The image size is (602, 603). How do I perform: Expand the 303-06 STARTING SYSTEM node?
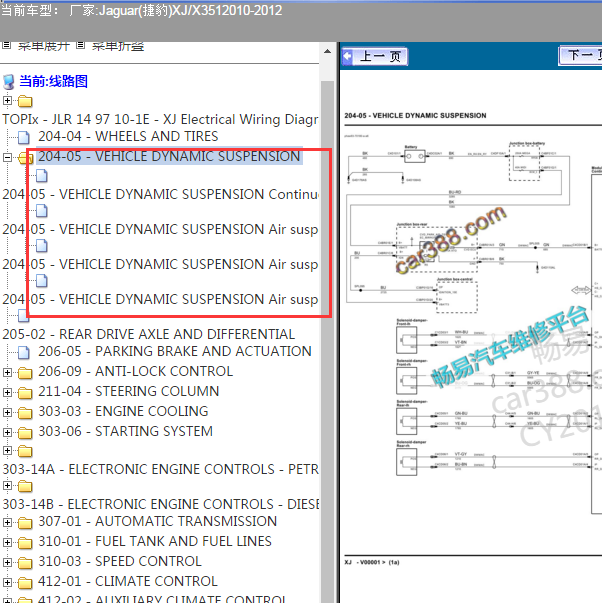[7, 432]
